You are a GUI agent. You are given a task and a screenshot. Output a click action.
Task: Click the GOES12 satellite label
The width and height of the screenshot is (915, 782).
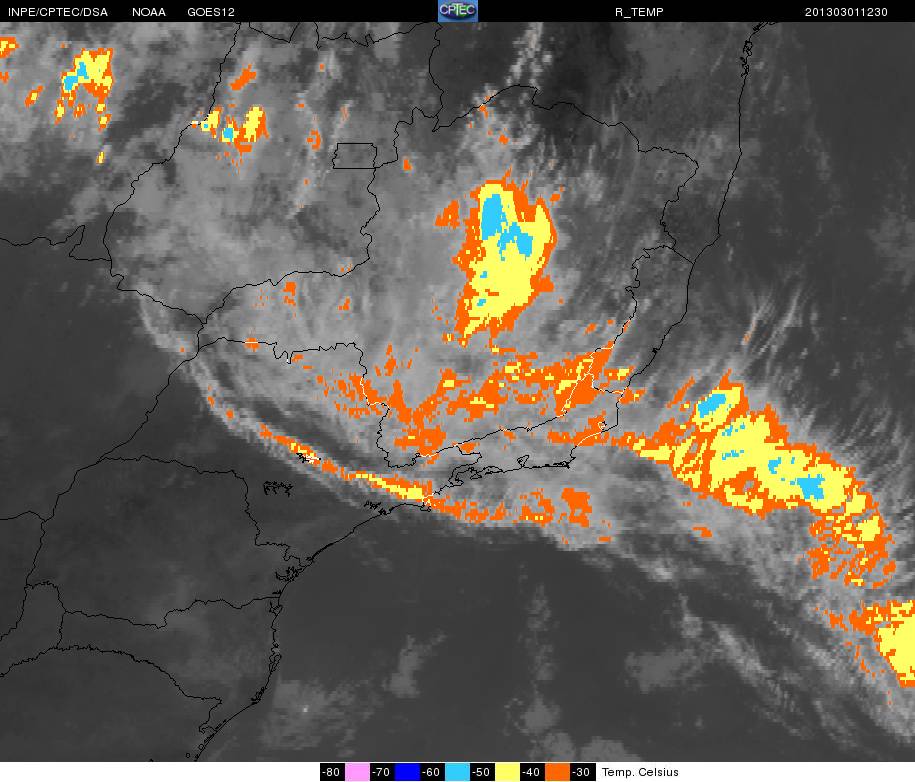(x=211, y=12)
